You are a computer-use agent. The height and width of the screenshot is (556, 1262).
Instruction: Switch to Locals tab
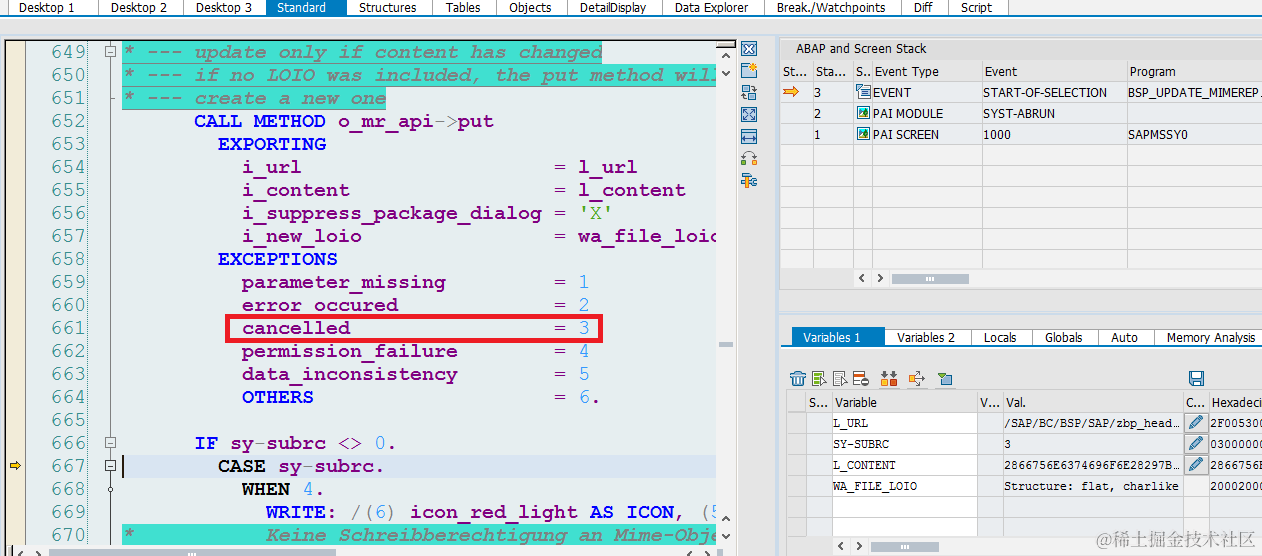tap(1000, 337)
